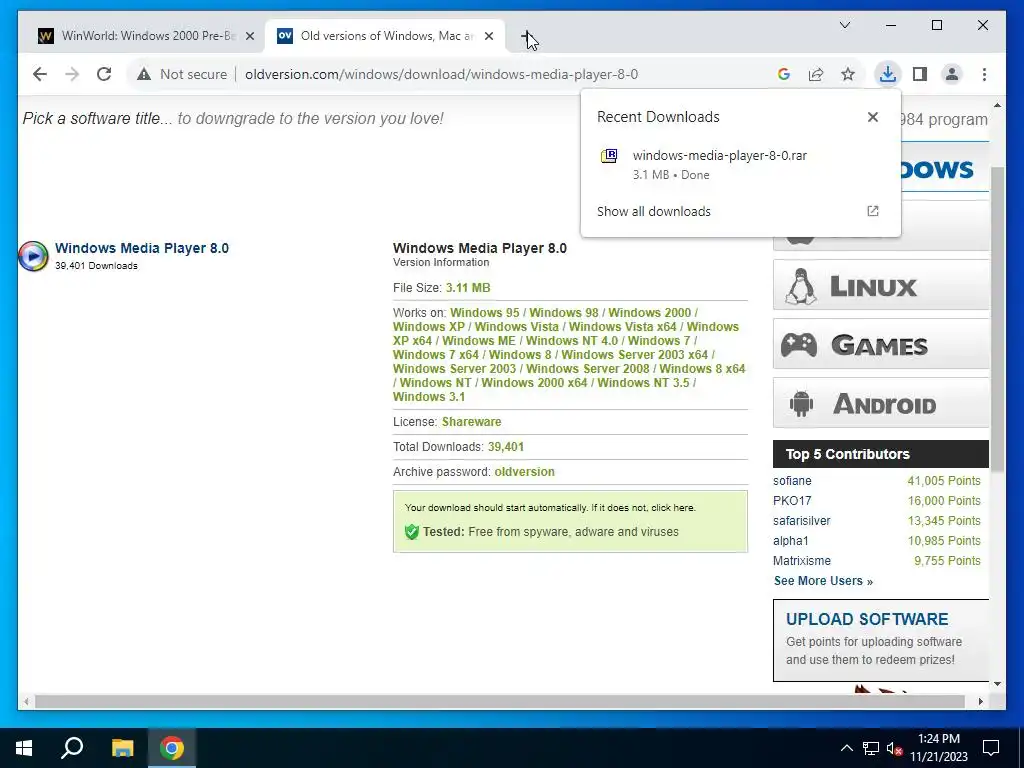
Task: Click the Android robot icon
Action: tap(801, 404)
